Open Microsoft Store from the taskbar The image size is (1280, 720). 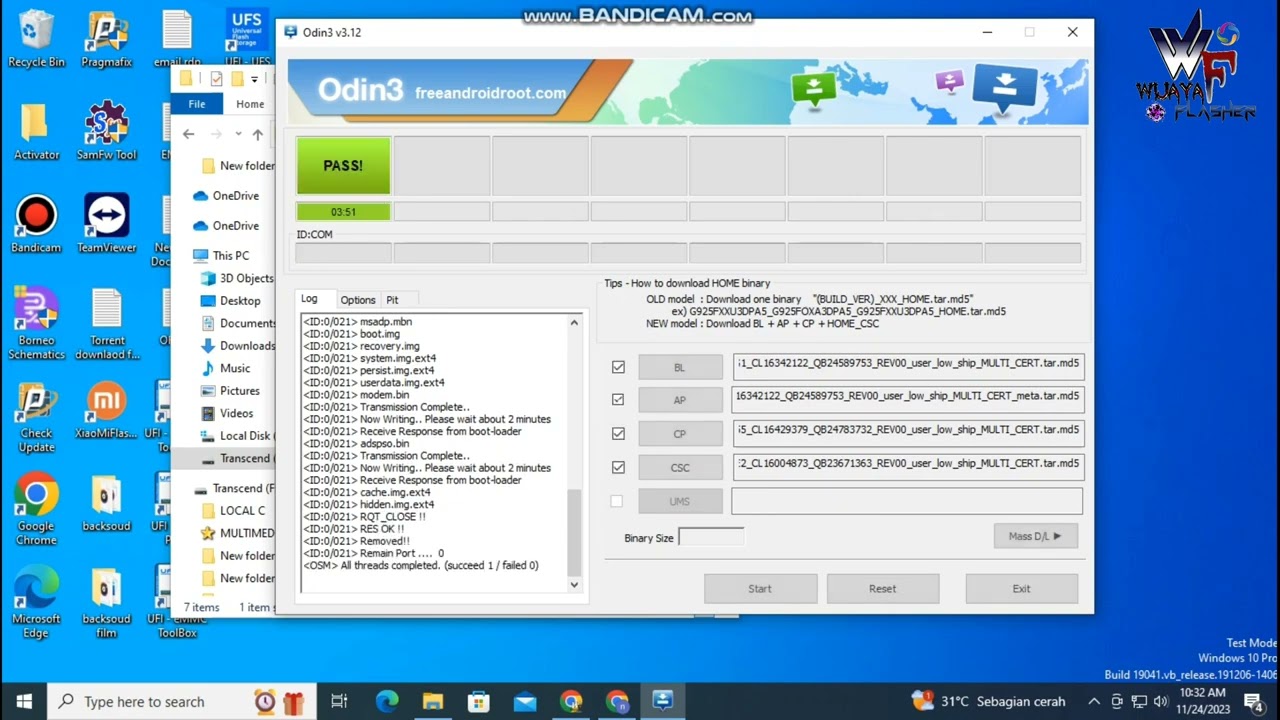point(479,701)
